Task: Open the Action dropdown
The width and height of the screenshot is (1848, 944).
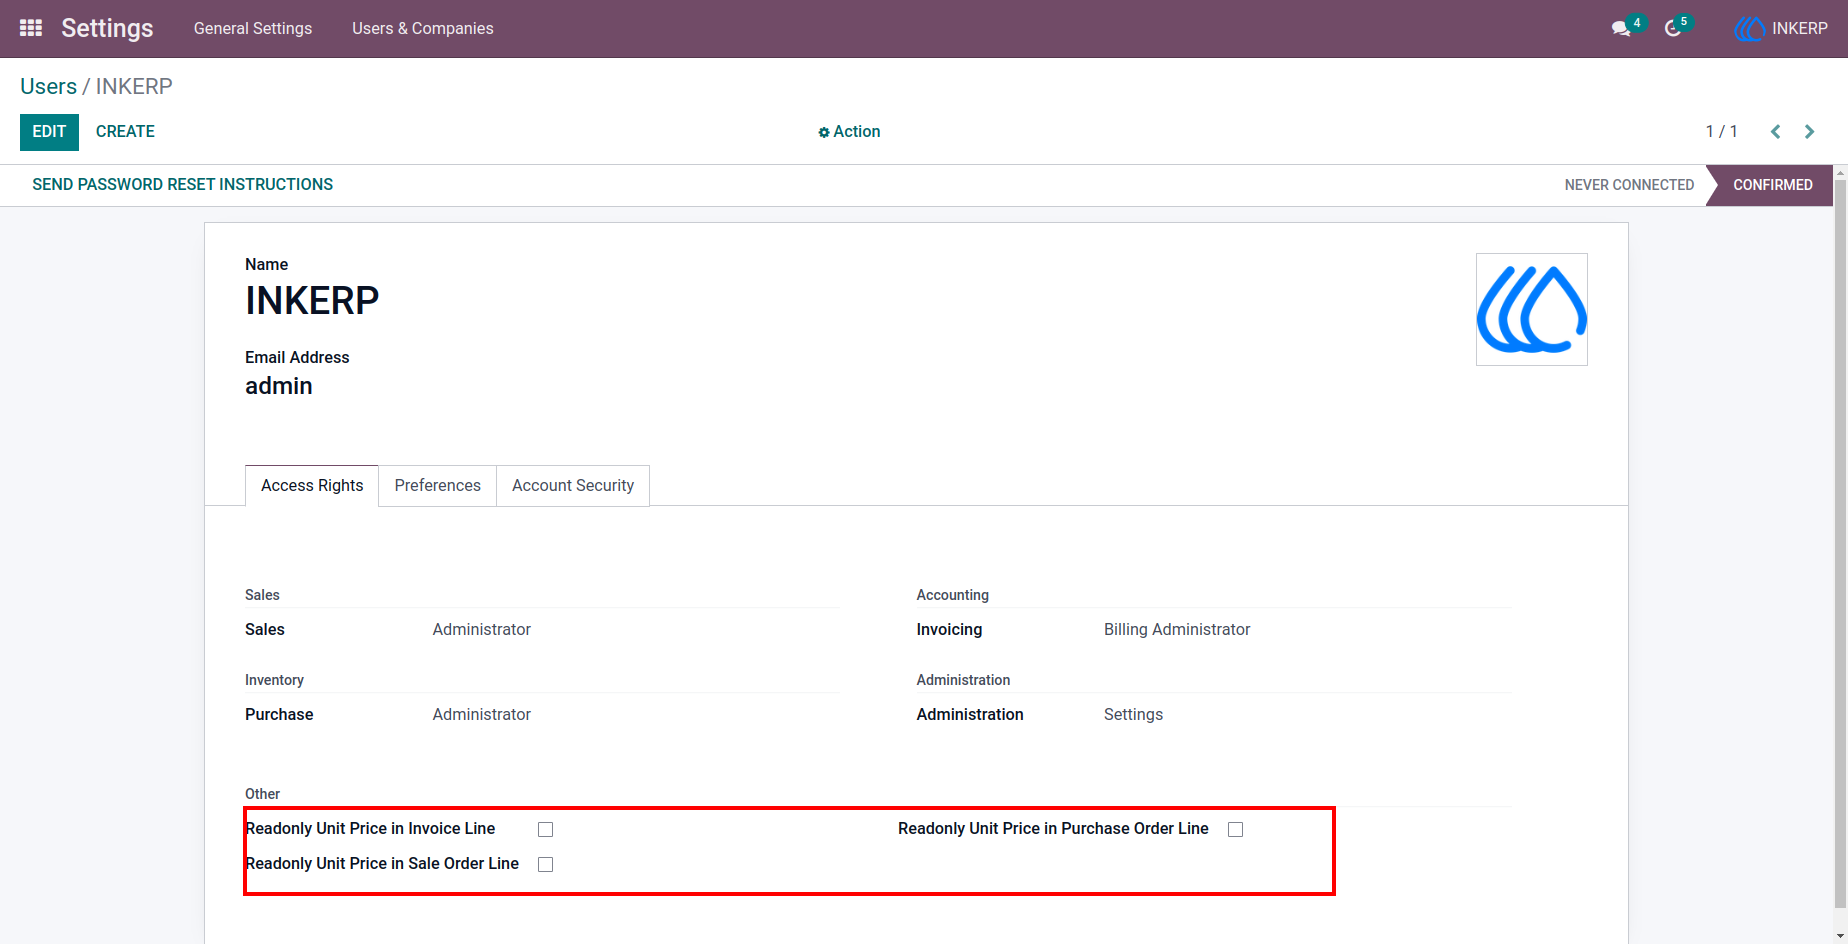Action: coord(849,132)
